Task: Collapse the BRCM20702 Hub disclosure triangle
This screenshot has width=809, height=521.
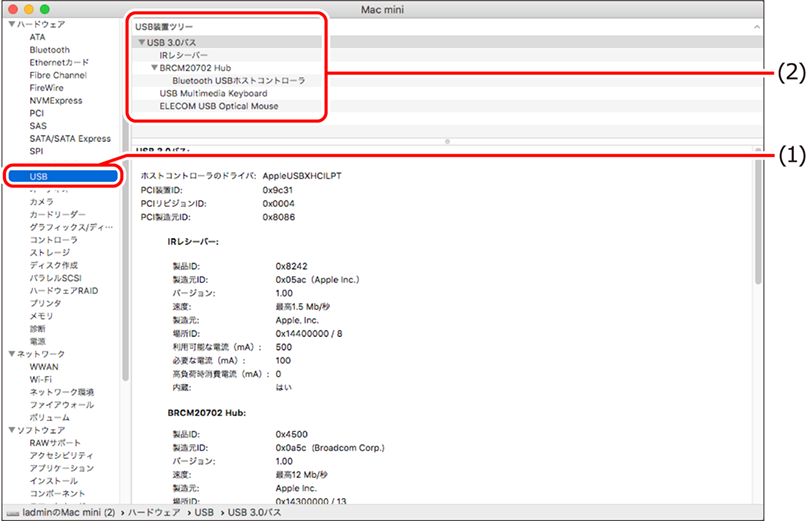Action: tap(154, 68)
